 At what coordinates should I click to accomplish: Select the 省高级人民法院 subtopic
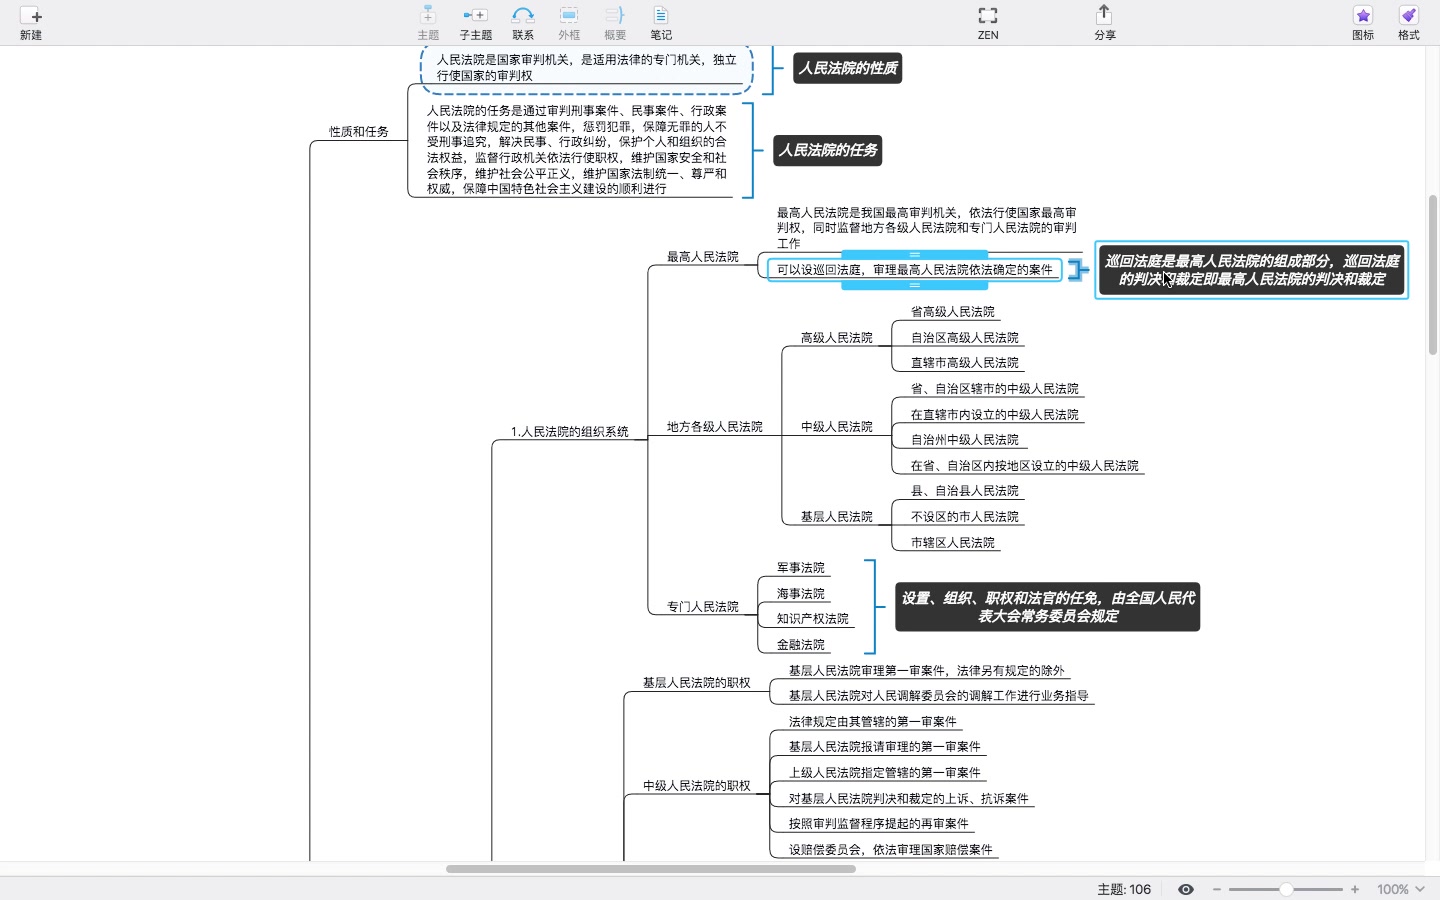953,312
